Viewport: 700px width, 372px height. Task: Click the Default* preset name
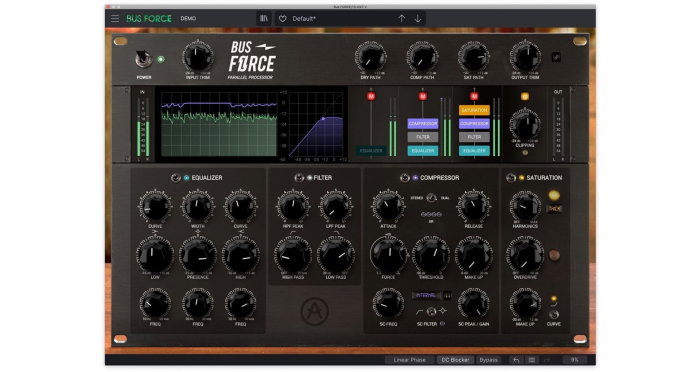pyautogui.click(x=304, y=19)
